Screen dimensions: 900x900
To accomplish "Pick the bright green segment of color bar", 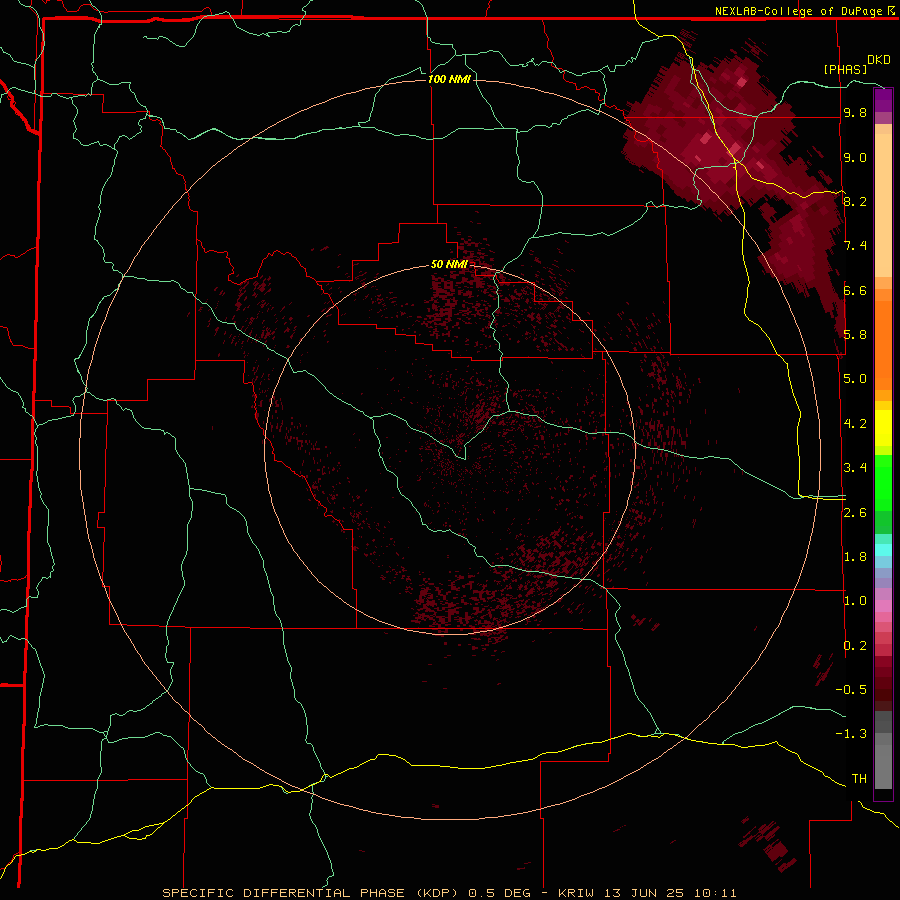I will pos(883,483).
